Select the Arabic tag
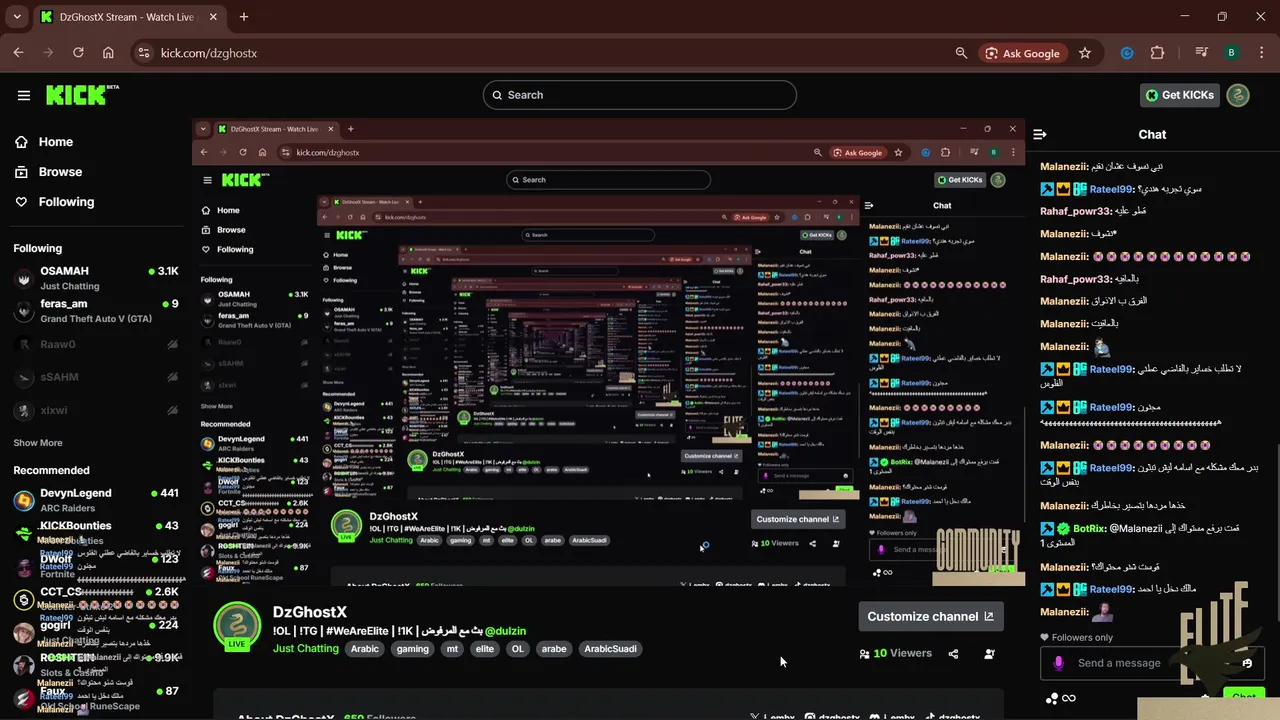 (x=365, y=649)
